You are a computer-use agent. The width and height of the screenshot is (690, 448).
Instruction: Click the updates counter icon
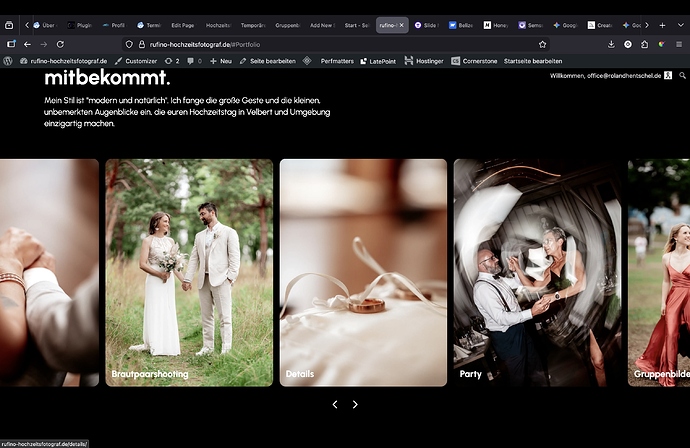click(x=171, y=61)
